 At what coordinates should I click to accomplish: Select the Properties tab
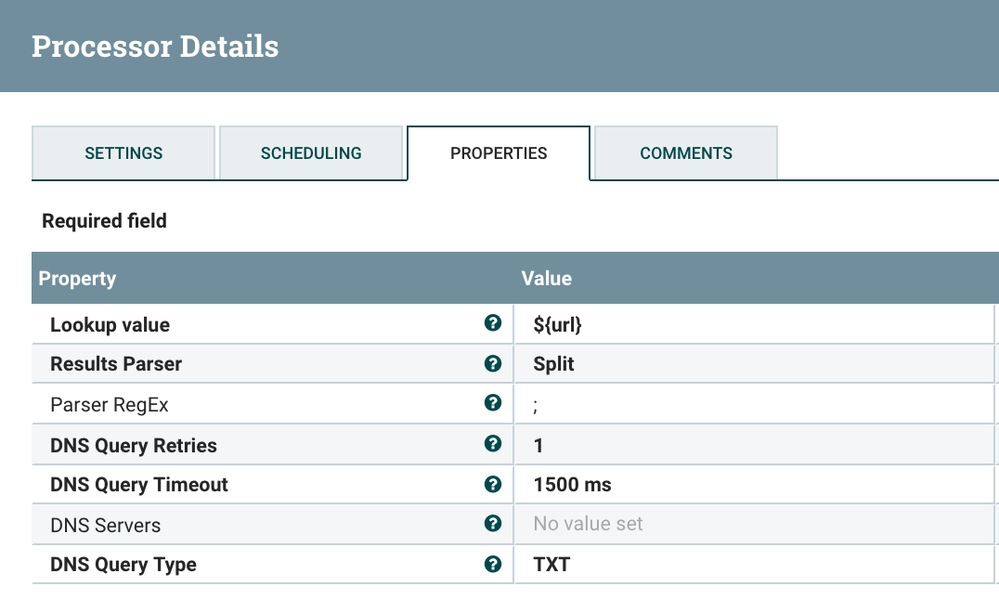pos(499,153)
